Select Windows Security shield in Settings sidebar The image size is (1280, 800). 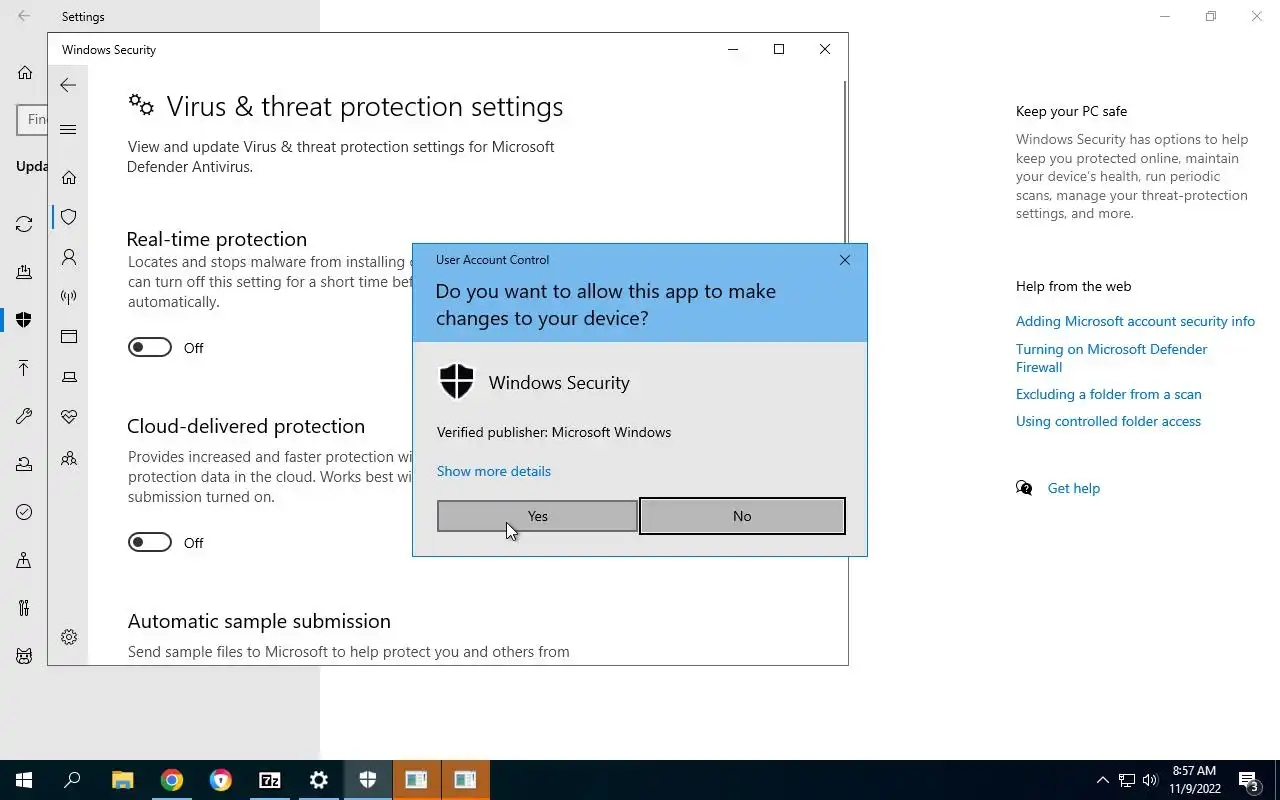click(x=24, y=320)
